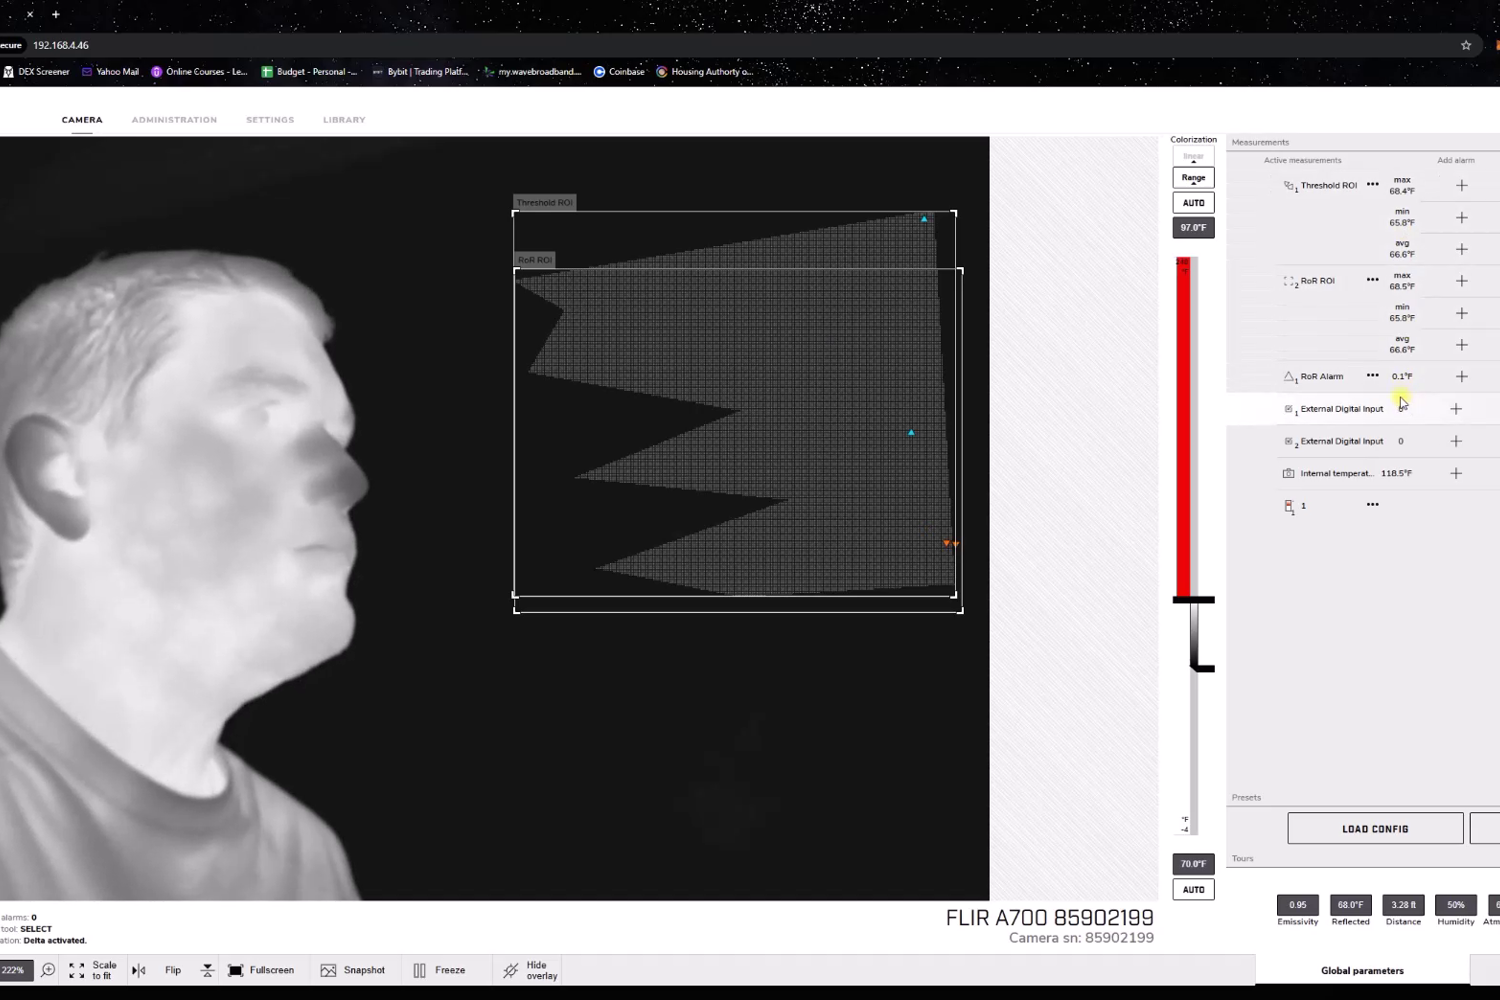Toggle lower AUTO colorization limit
Viewport: 1500px width, 1000px height.
(x=1193, y=890)
